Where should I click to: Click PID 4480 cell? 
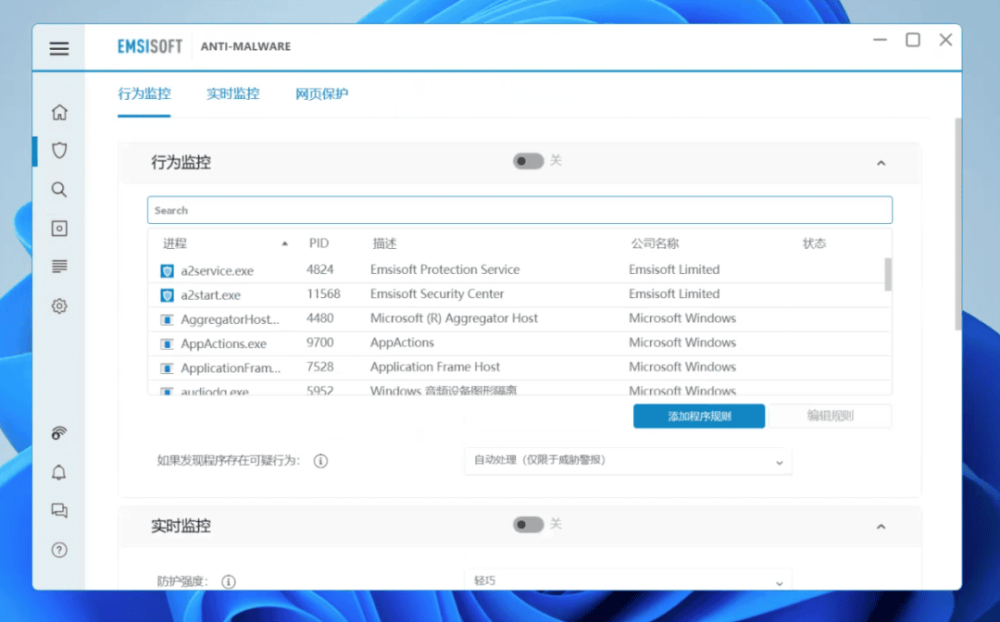pyautogui.click(x=320, y=318)
